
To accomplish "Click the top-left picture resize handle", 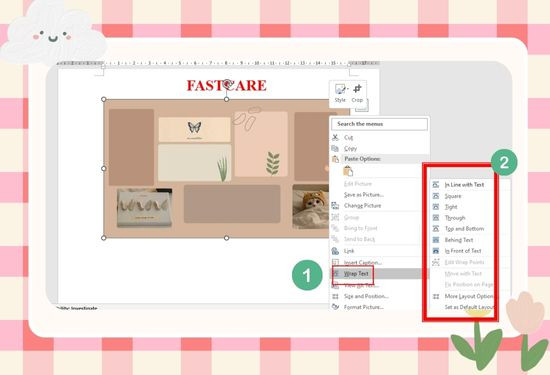I will click(x=103, y=99).
